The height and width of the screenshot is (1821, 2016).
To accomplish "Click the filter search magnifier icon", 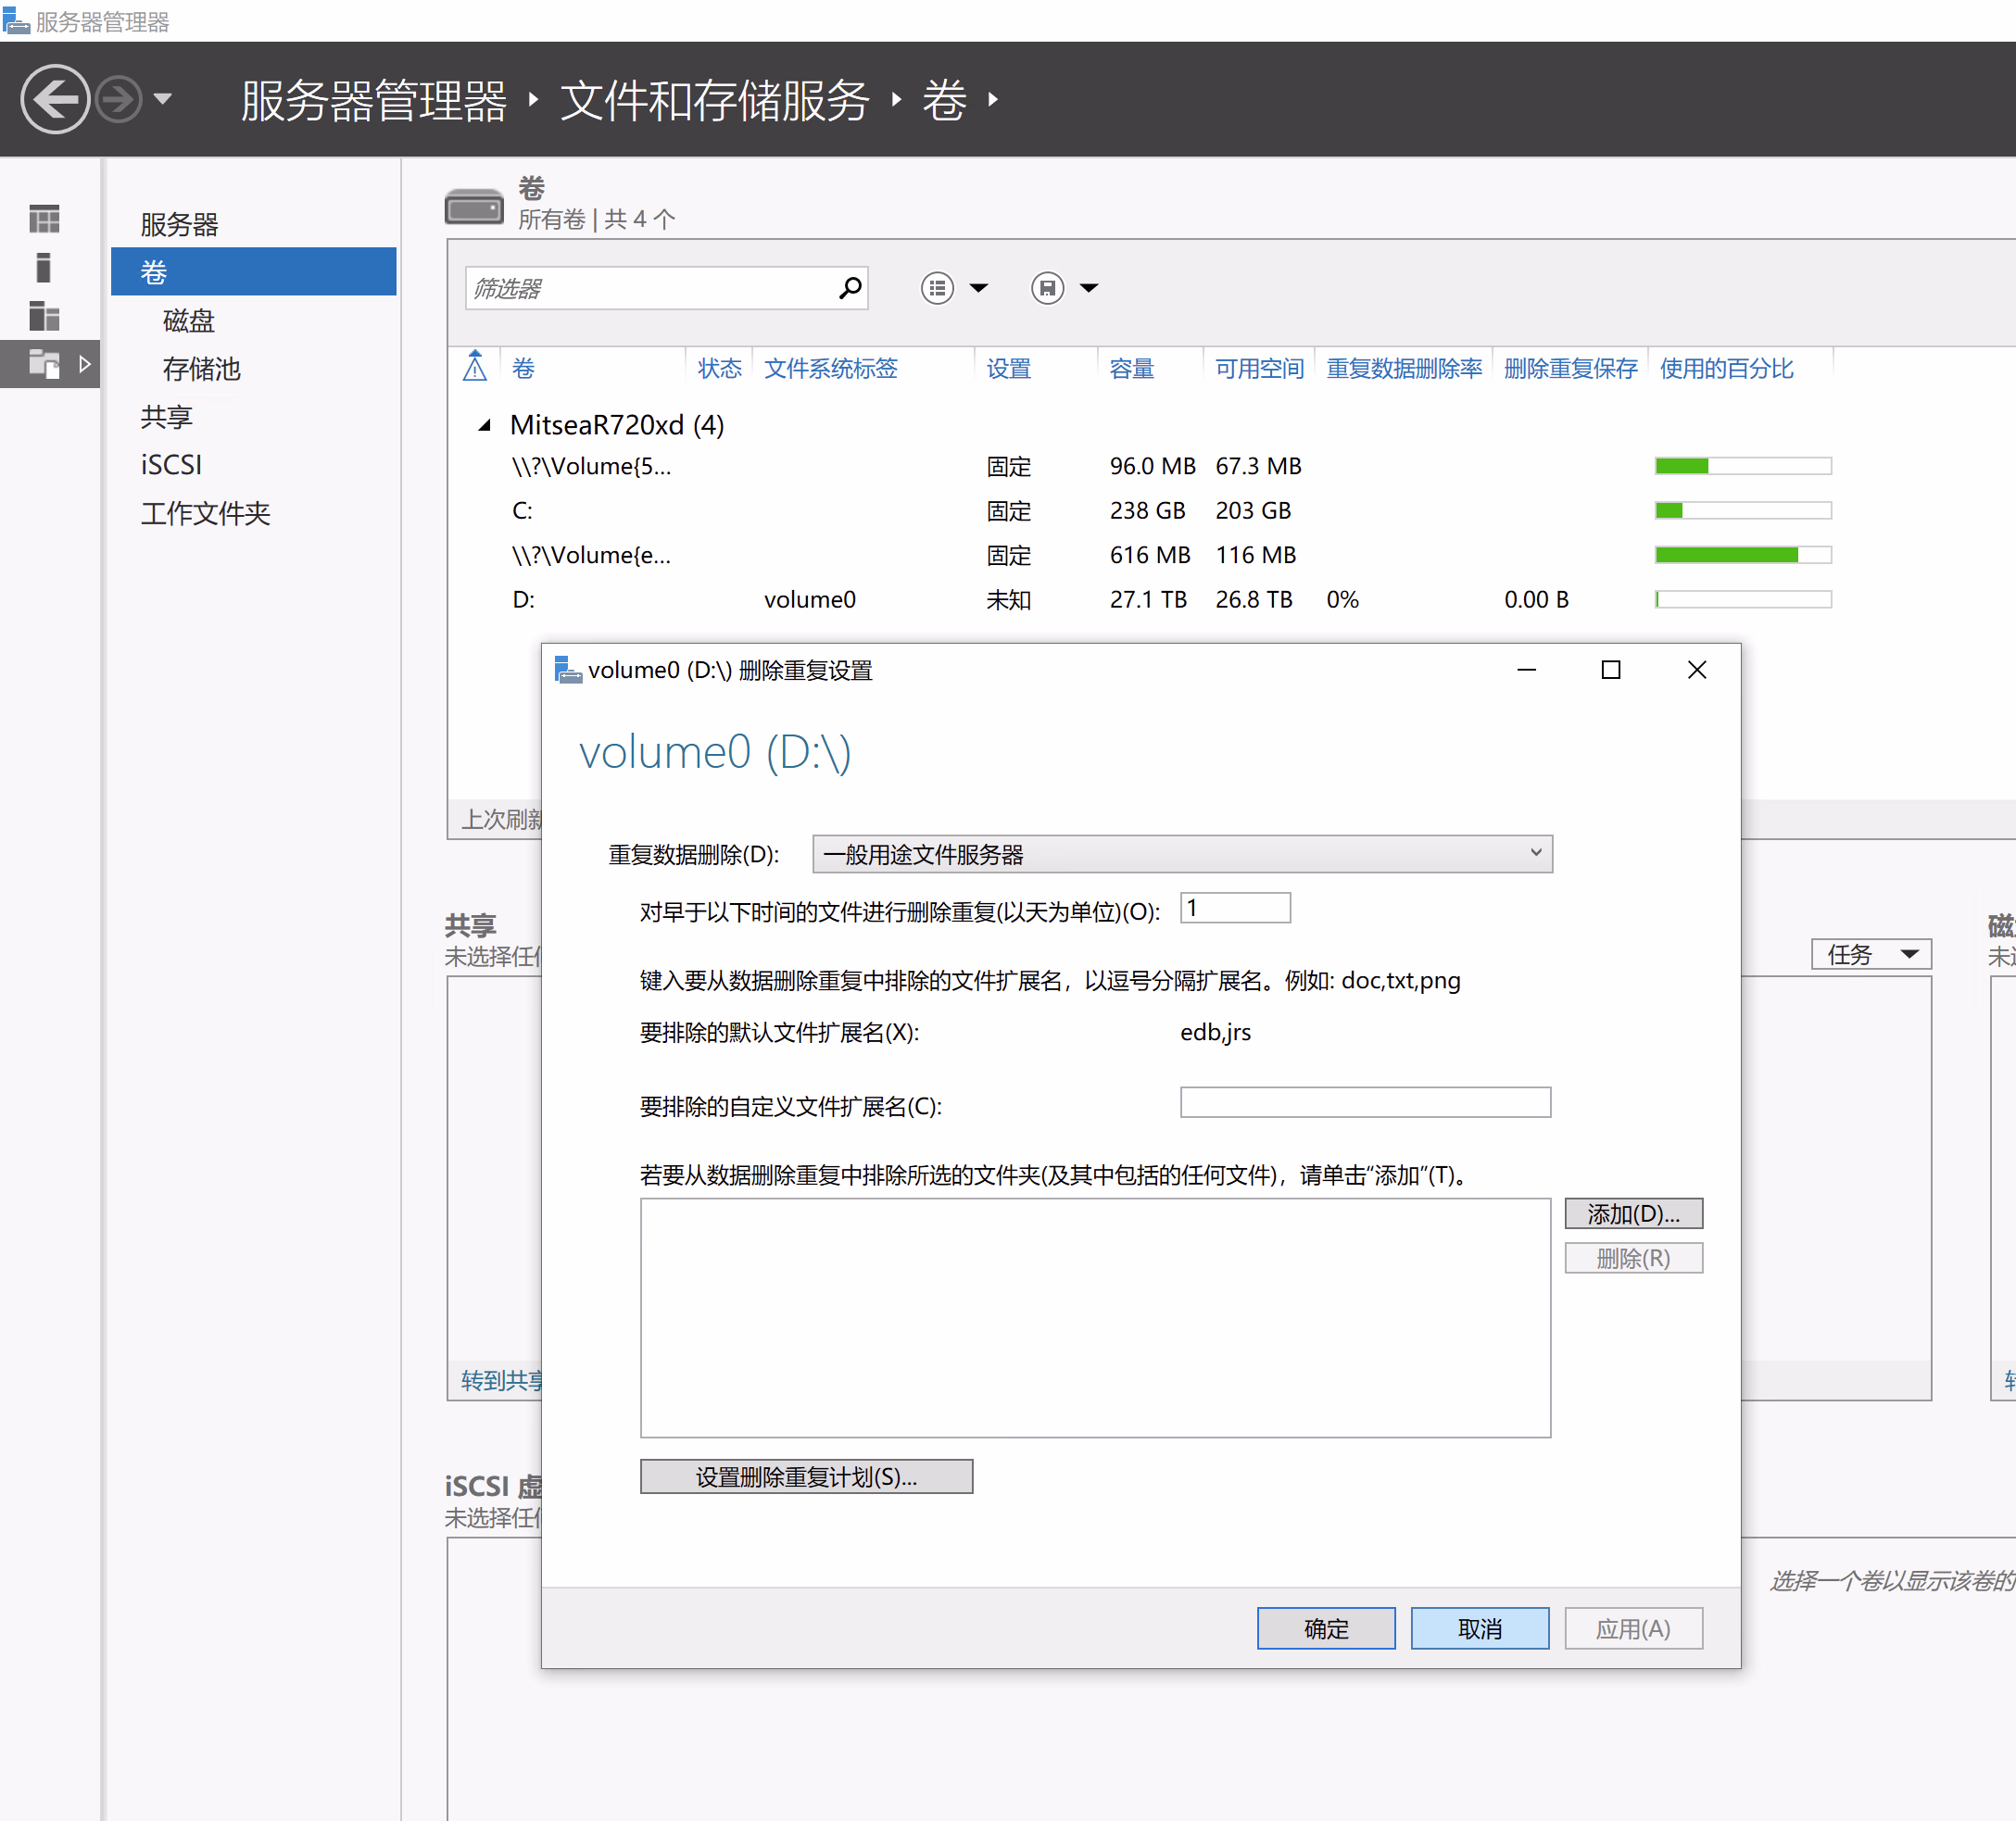I will click(x=849, y=288).
